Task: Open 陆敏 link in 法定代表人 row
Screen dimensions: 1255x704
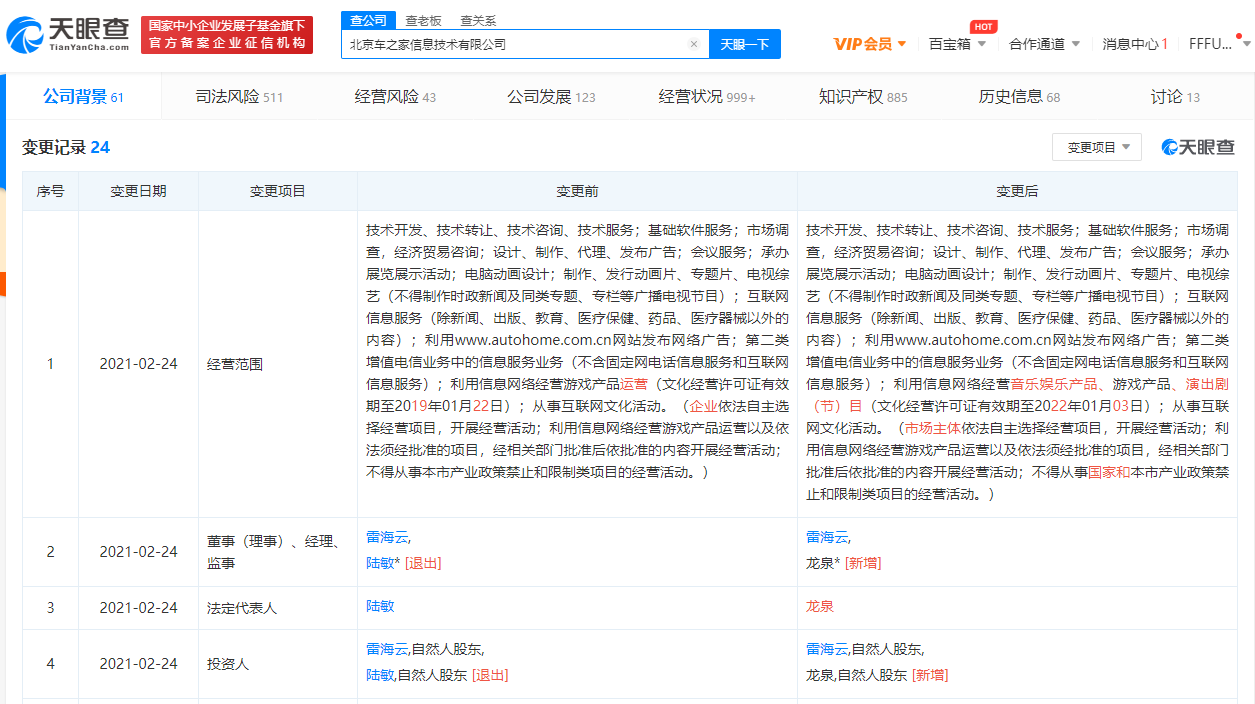Action: coord(380,607)
